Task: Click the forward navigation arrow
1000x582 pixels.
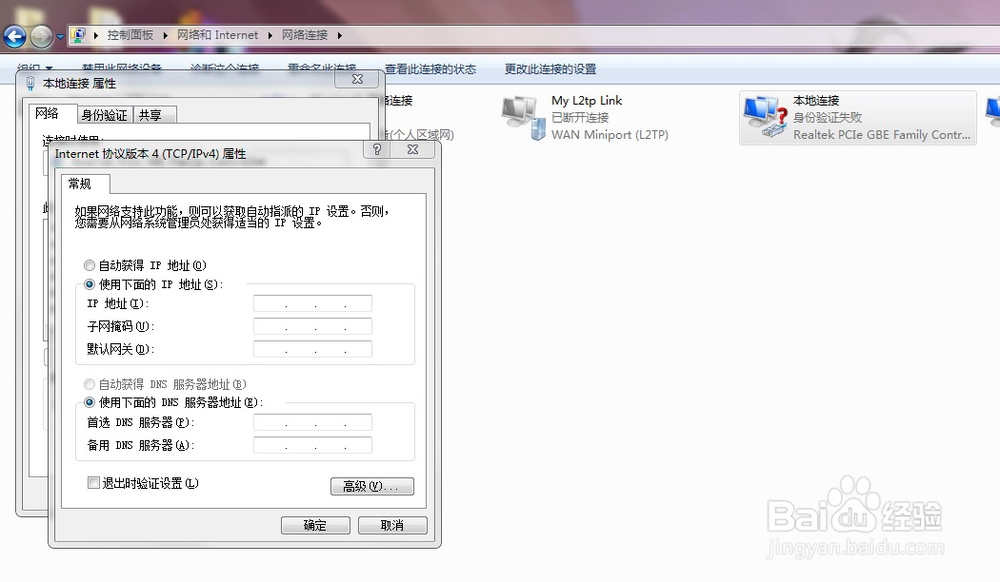Action: point(40,36)
